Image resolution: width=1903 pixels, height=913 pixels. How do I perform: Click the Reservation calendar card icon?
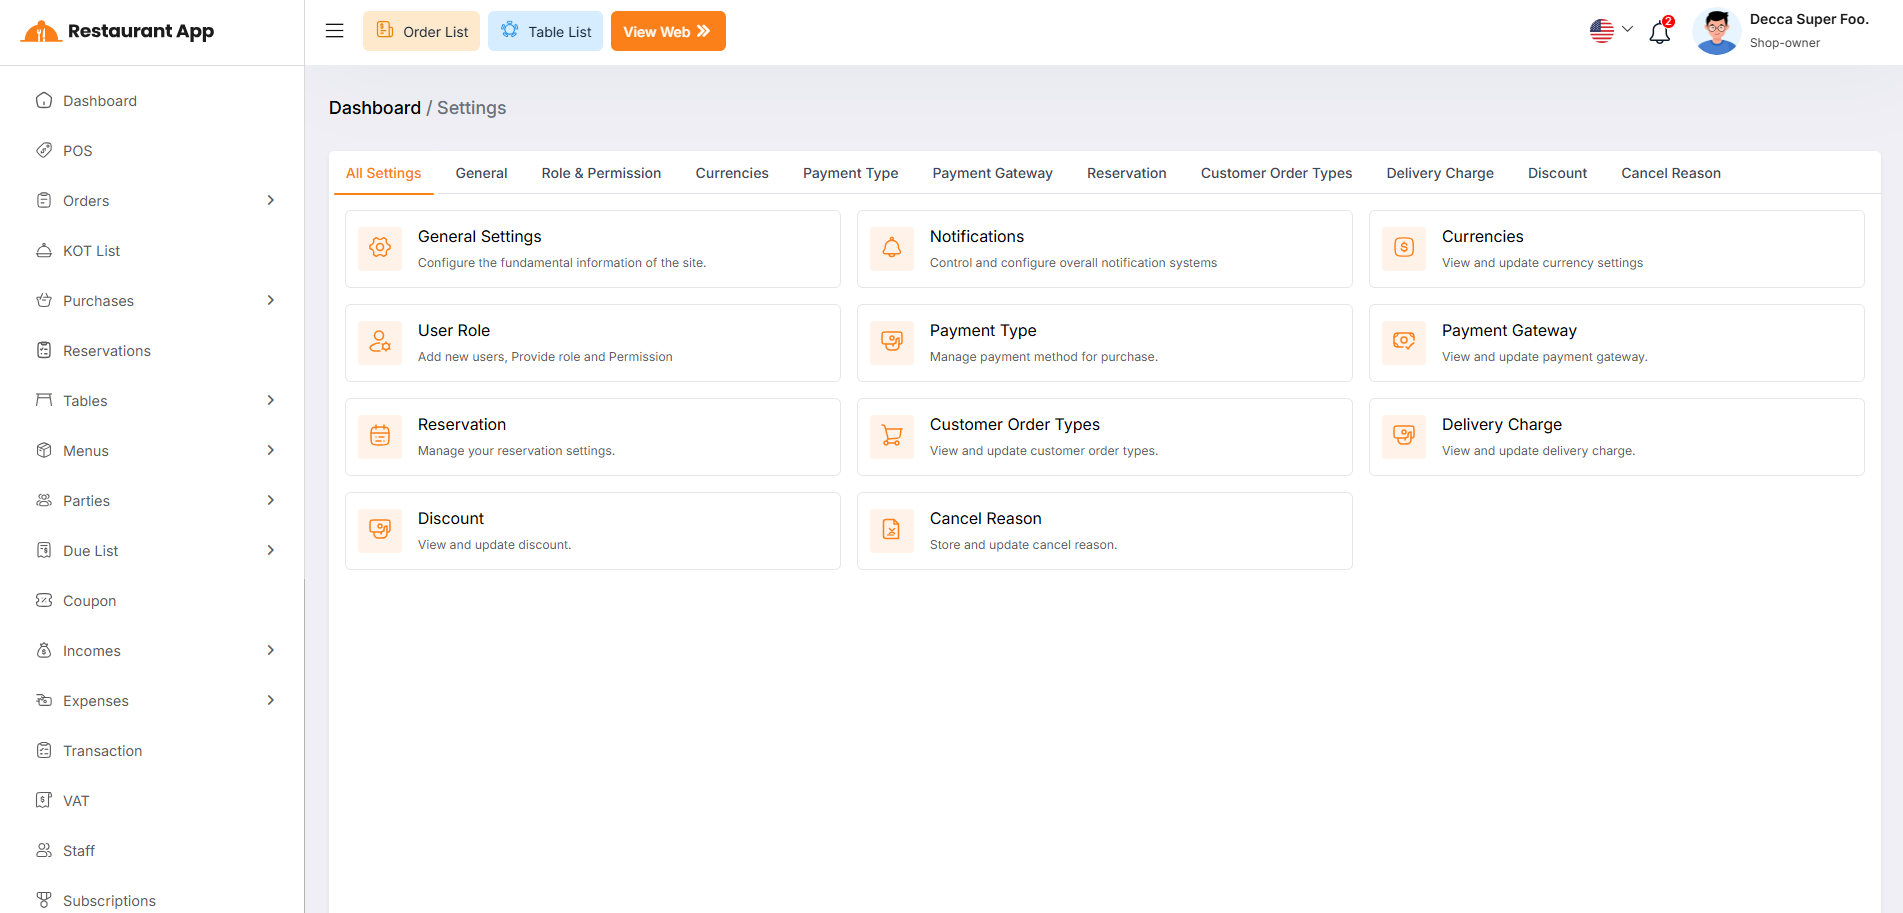pyautogui.click(x=380, y=436)
